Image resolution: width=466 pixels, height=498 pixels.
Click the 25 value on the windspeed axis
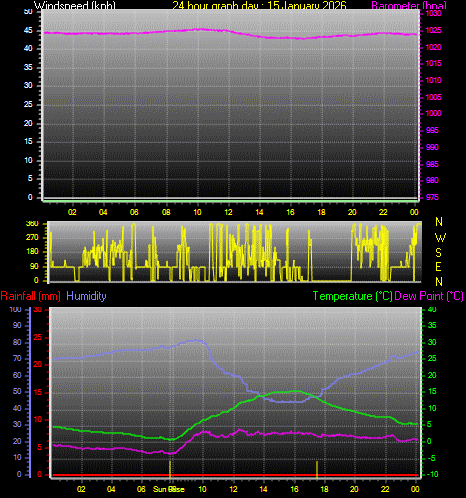tap(28, 105)
